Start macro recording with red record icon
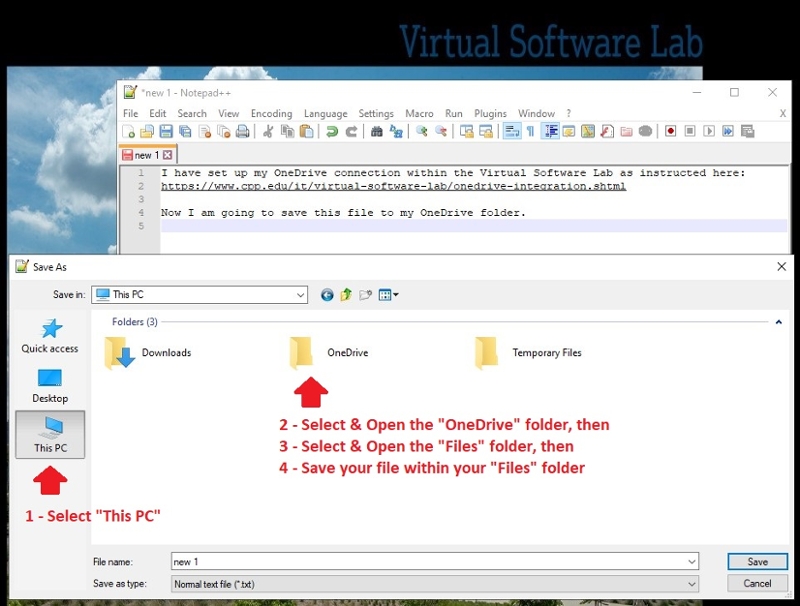 (x=671, y=131)
